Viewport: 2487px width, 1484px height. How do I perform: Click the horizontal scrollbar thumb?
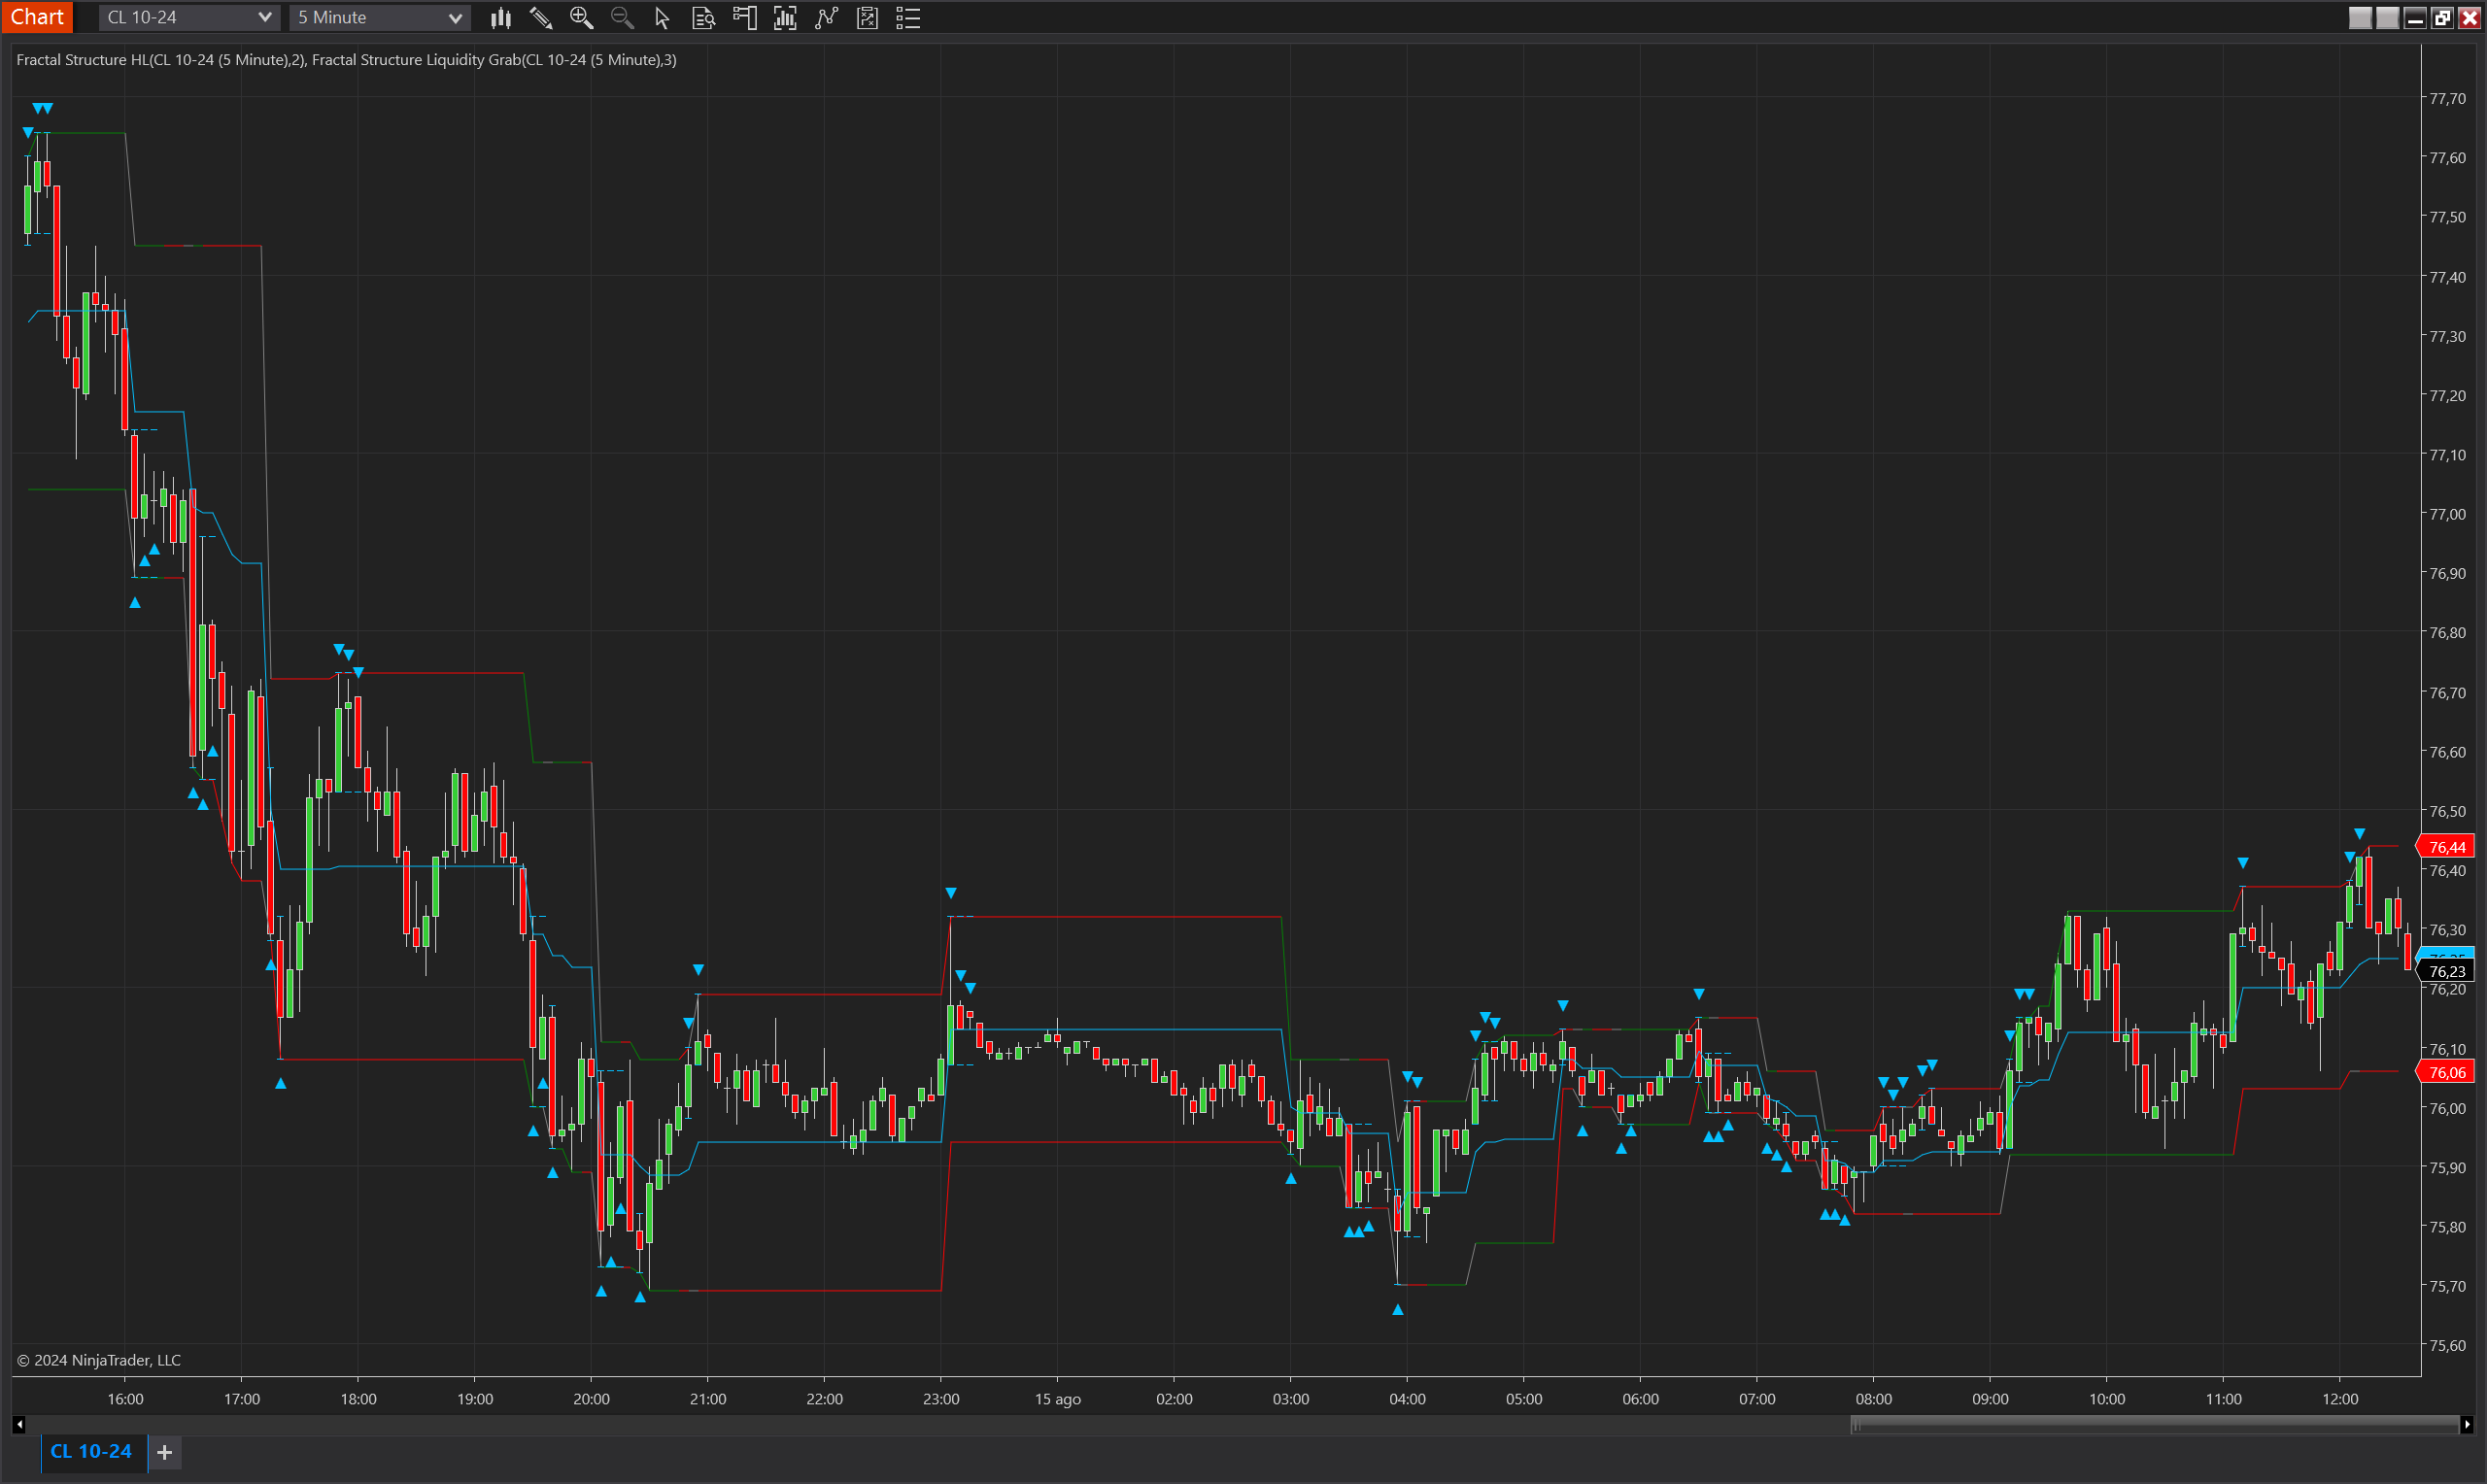click(x=2154, y=1424)
